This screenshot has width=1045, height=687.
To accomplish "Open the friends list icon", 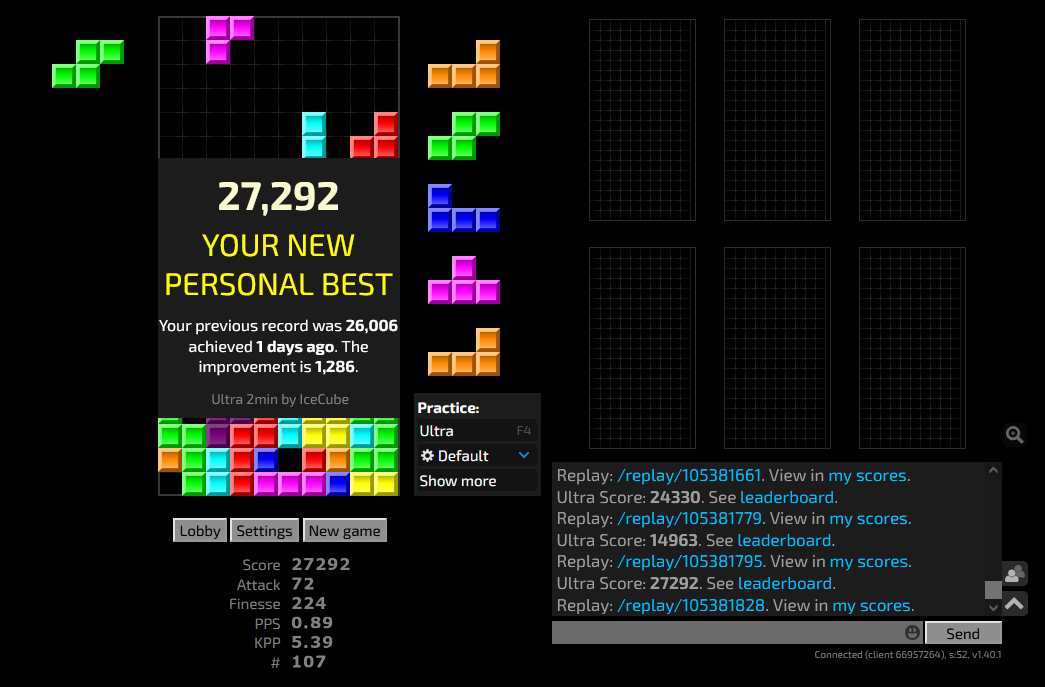I will click(1014, 574).
